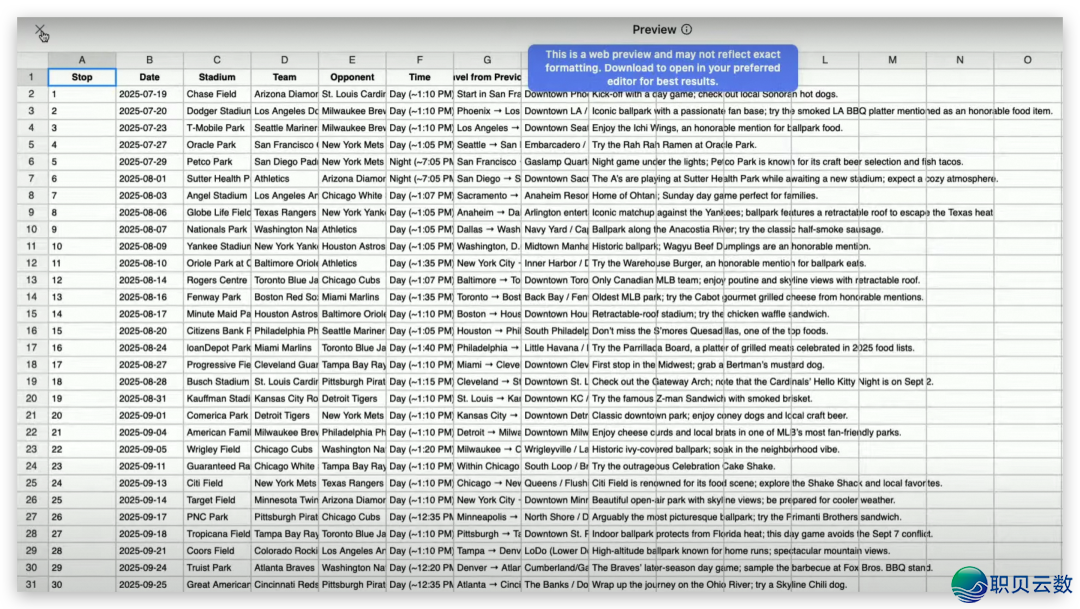This screenshot has width=1080, height=609.
Task: Click the 'Petco Park' cell
Action: tap(217, 161)
